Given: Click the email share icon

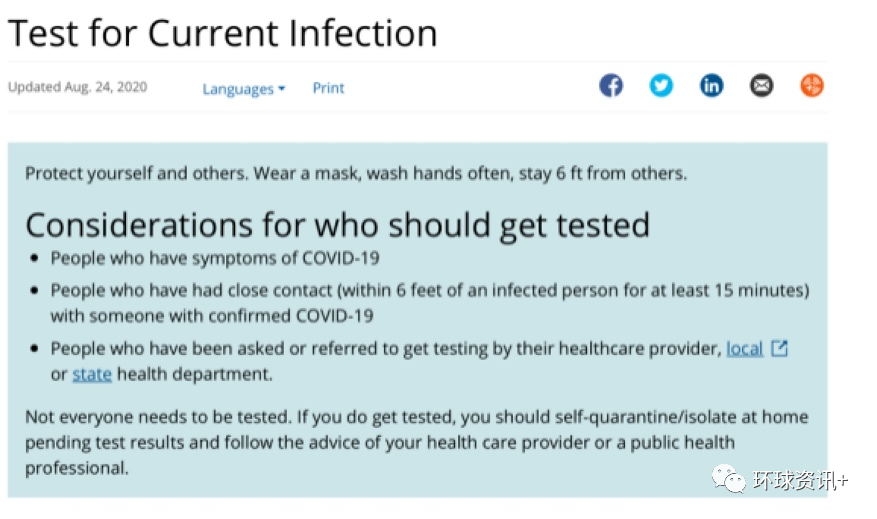Looking at the screenshot, I should [762, 86].
